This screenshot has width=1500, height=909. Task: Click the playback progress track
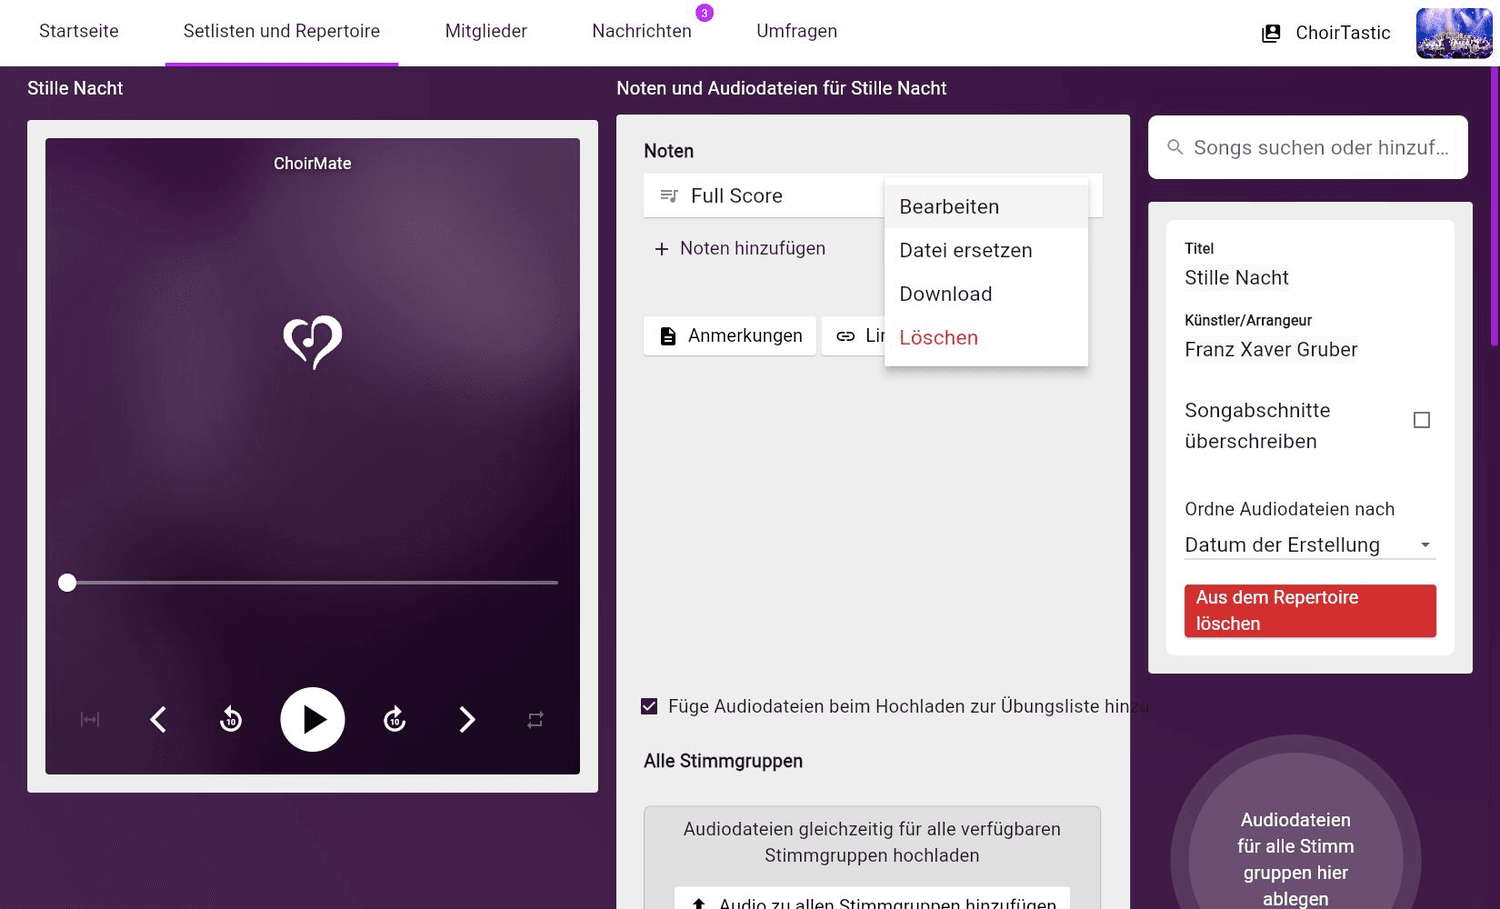coord(312,582)
